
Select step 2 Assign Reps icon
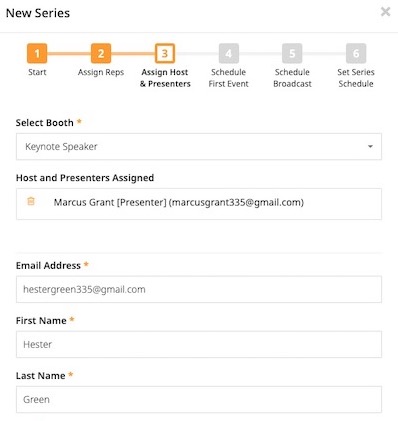click(101, 53)
